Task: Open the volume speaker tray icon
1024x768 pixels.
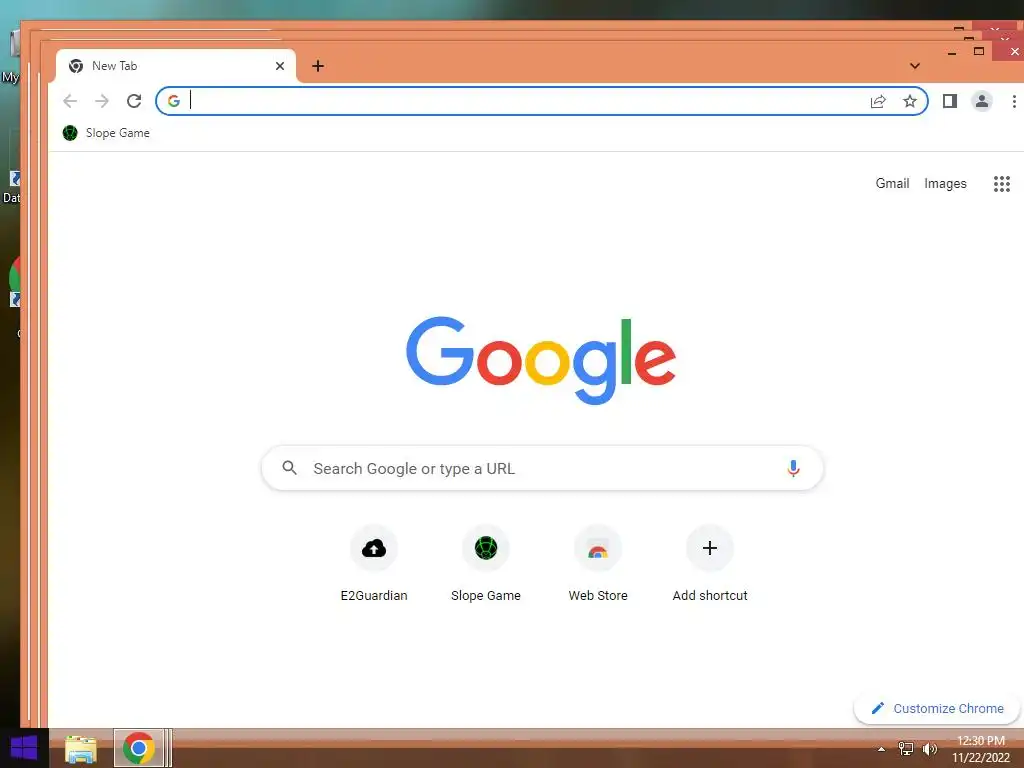Action: click(x=929, y=749)
